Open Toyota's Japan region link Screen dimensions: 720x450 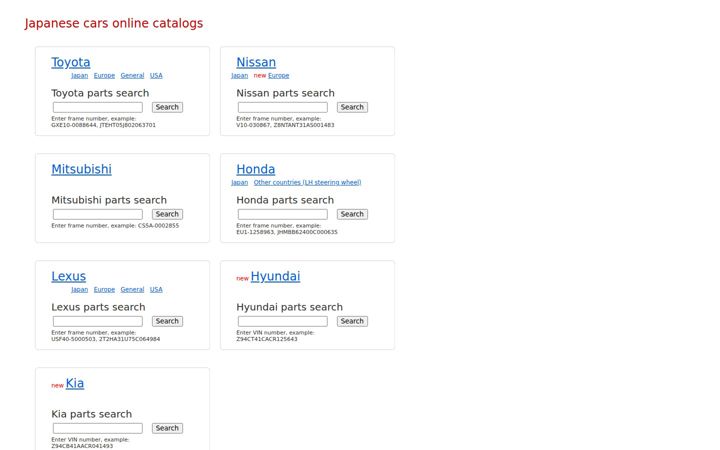(79, 75)
